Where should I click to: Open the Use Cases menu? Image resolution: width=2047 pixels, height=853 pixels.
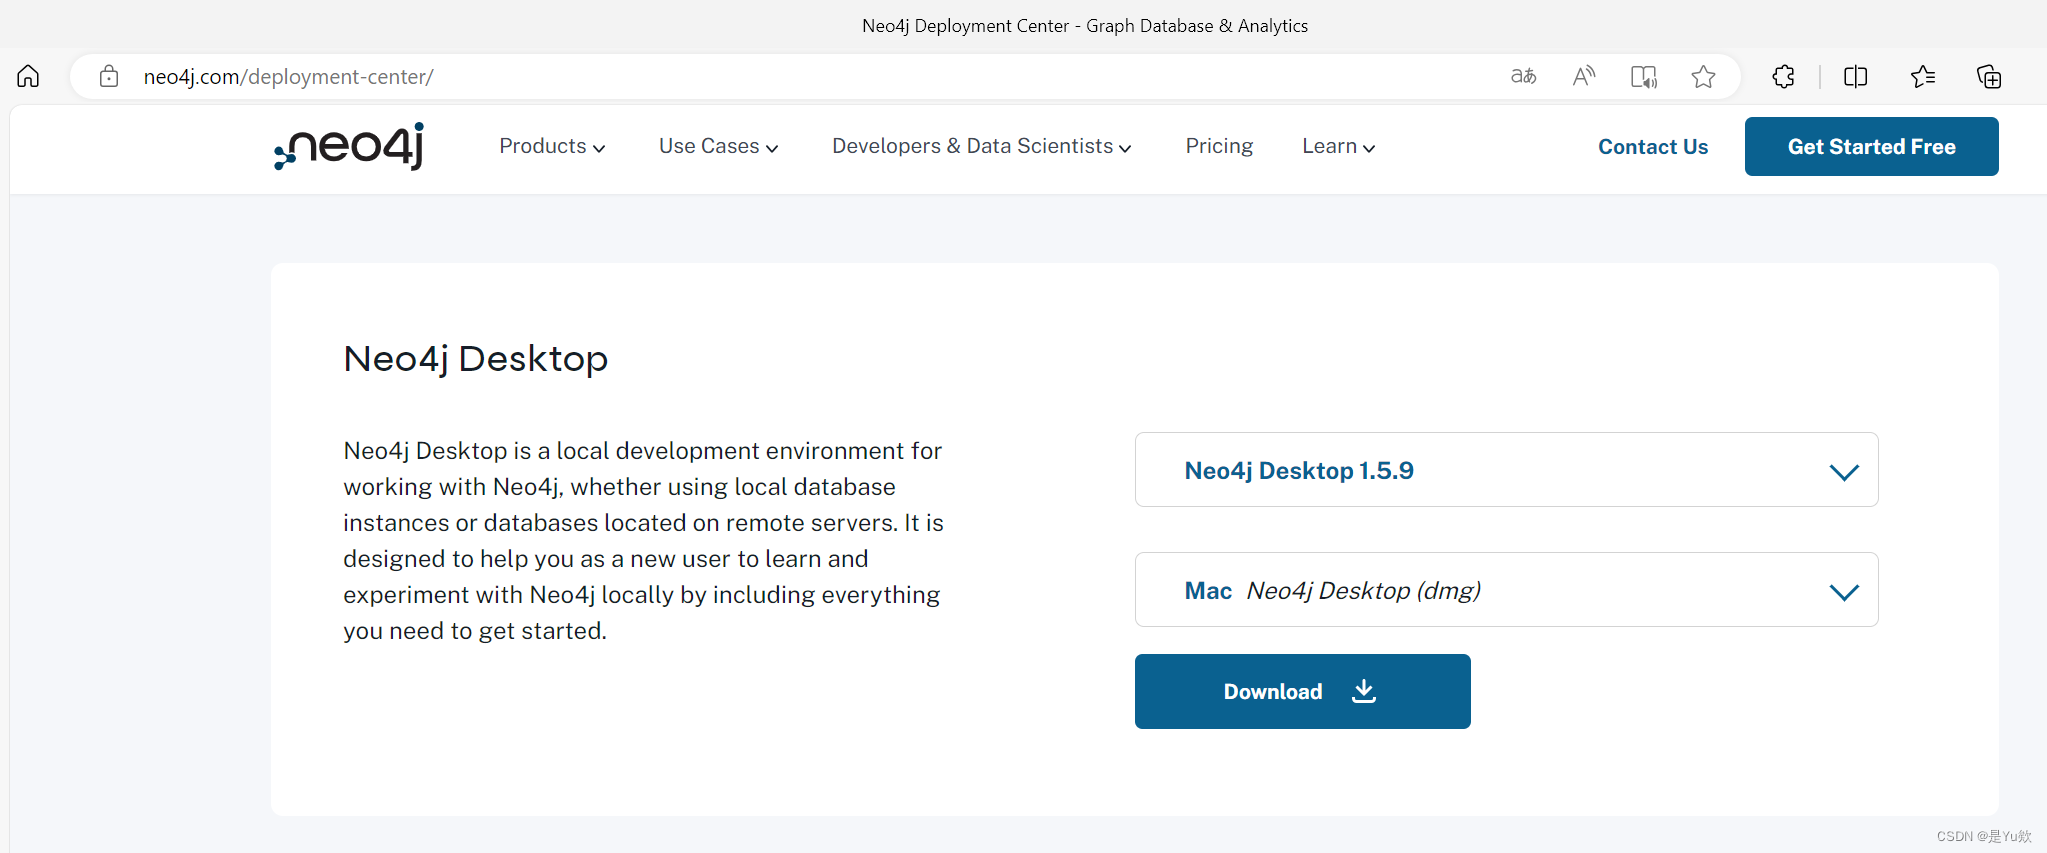pos(718,146)
